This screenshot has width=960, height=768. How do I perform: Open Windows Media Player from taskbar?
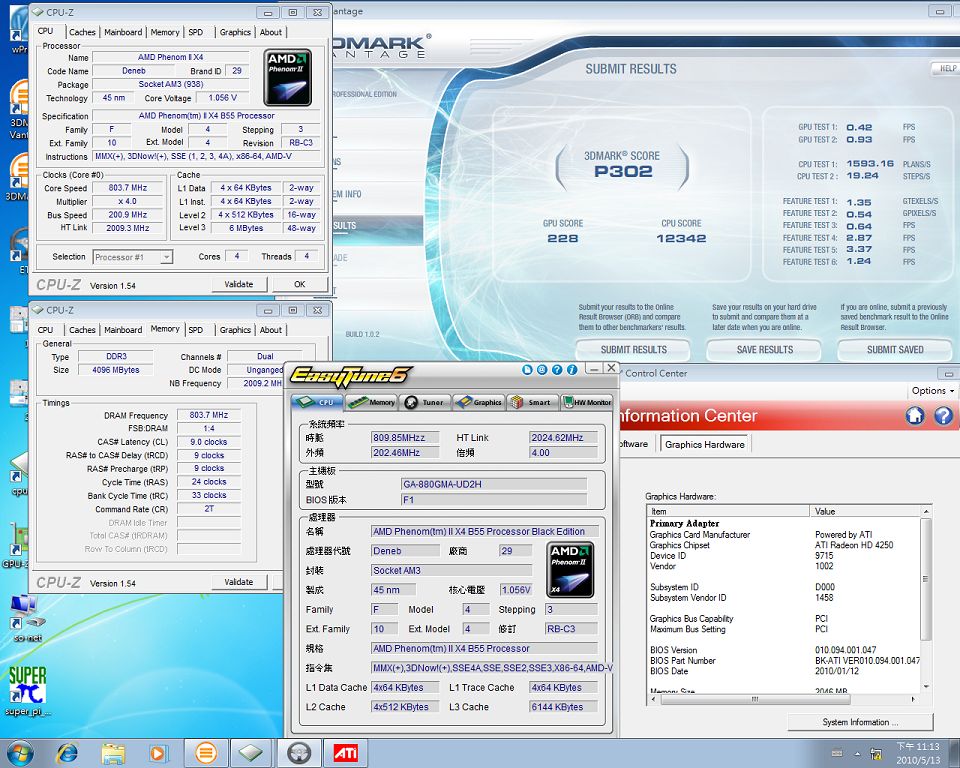pos(157,753)
